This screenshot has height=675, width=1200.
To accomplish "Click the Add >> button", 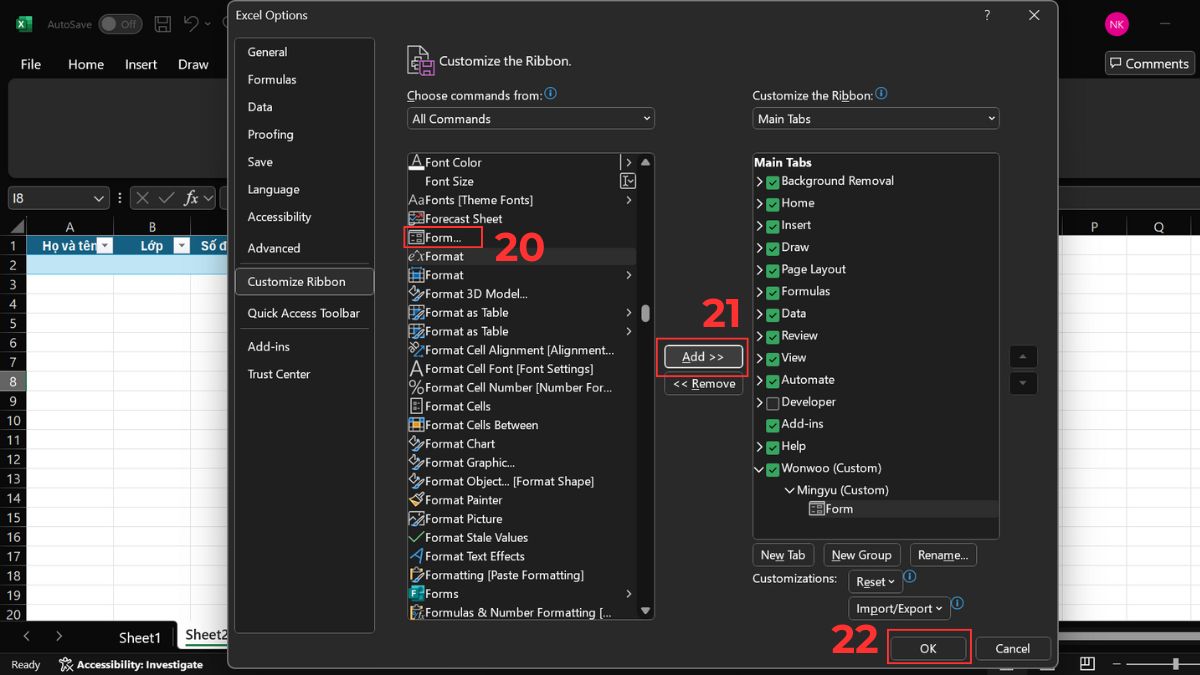I will point(703,357).
